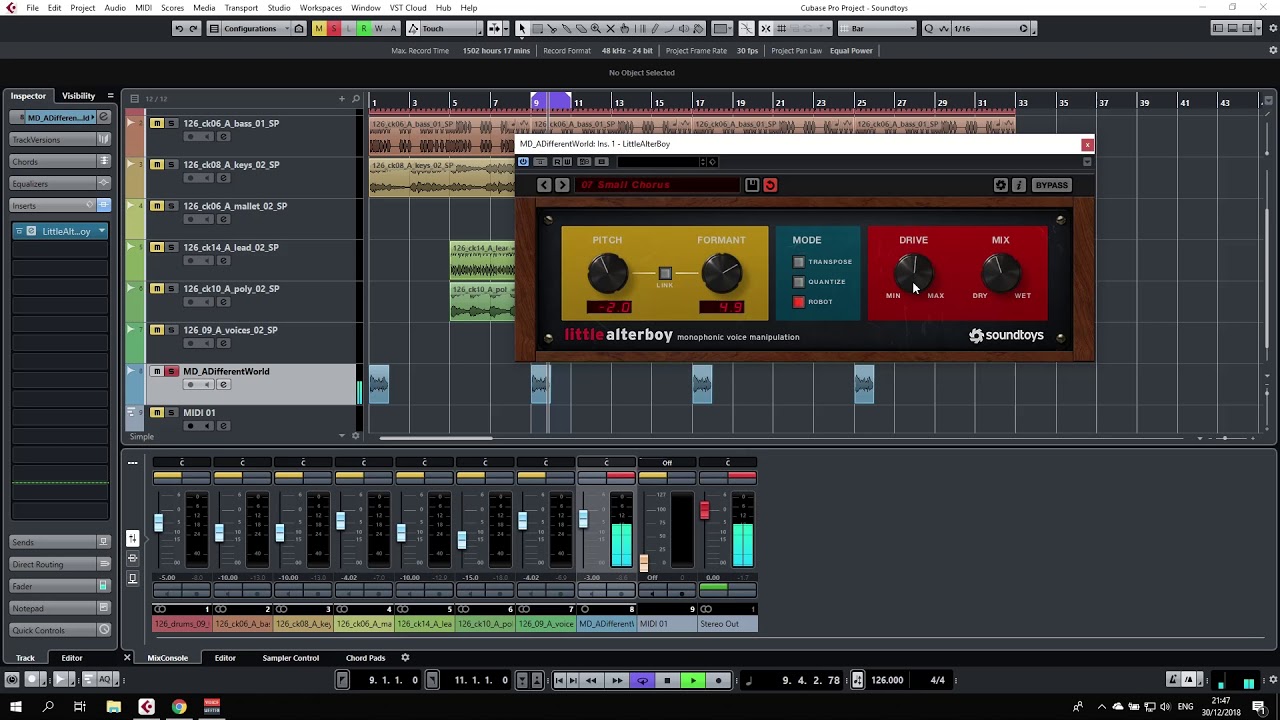The width and height of the screenshot is (1280, 720).
Task: Expand the Chords inspector section
Action: point(59,161)
